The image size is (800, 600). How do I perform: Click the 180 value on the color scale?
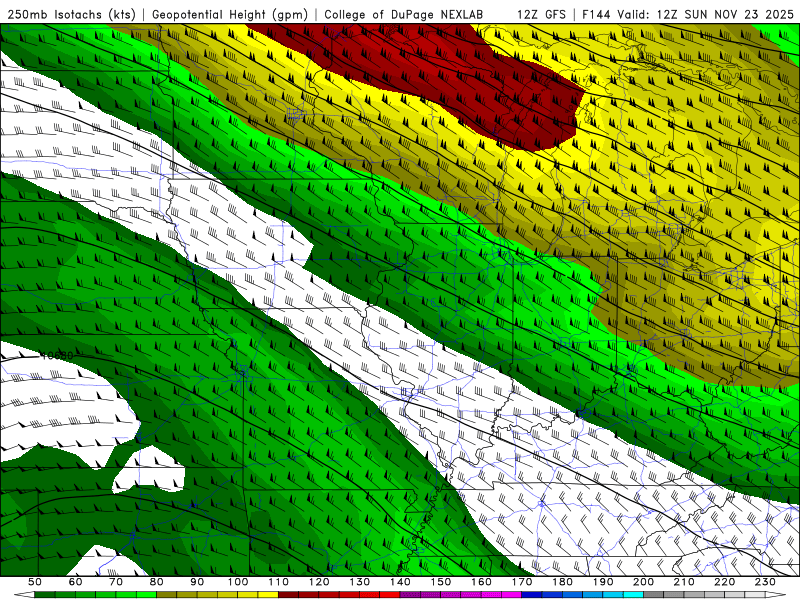pyautogui.click(x=562, y=582)
